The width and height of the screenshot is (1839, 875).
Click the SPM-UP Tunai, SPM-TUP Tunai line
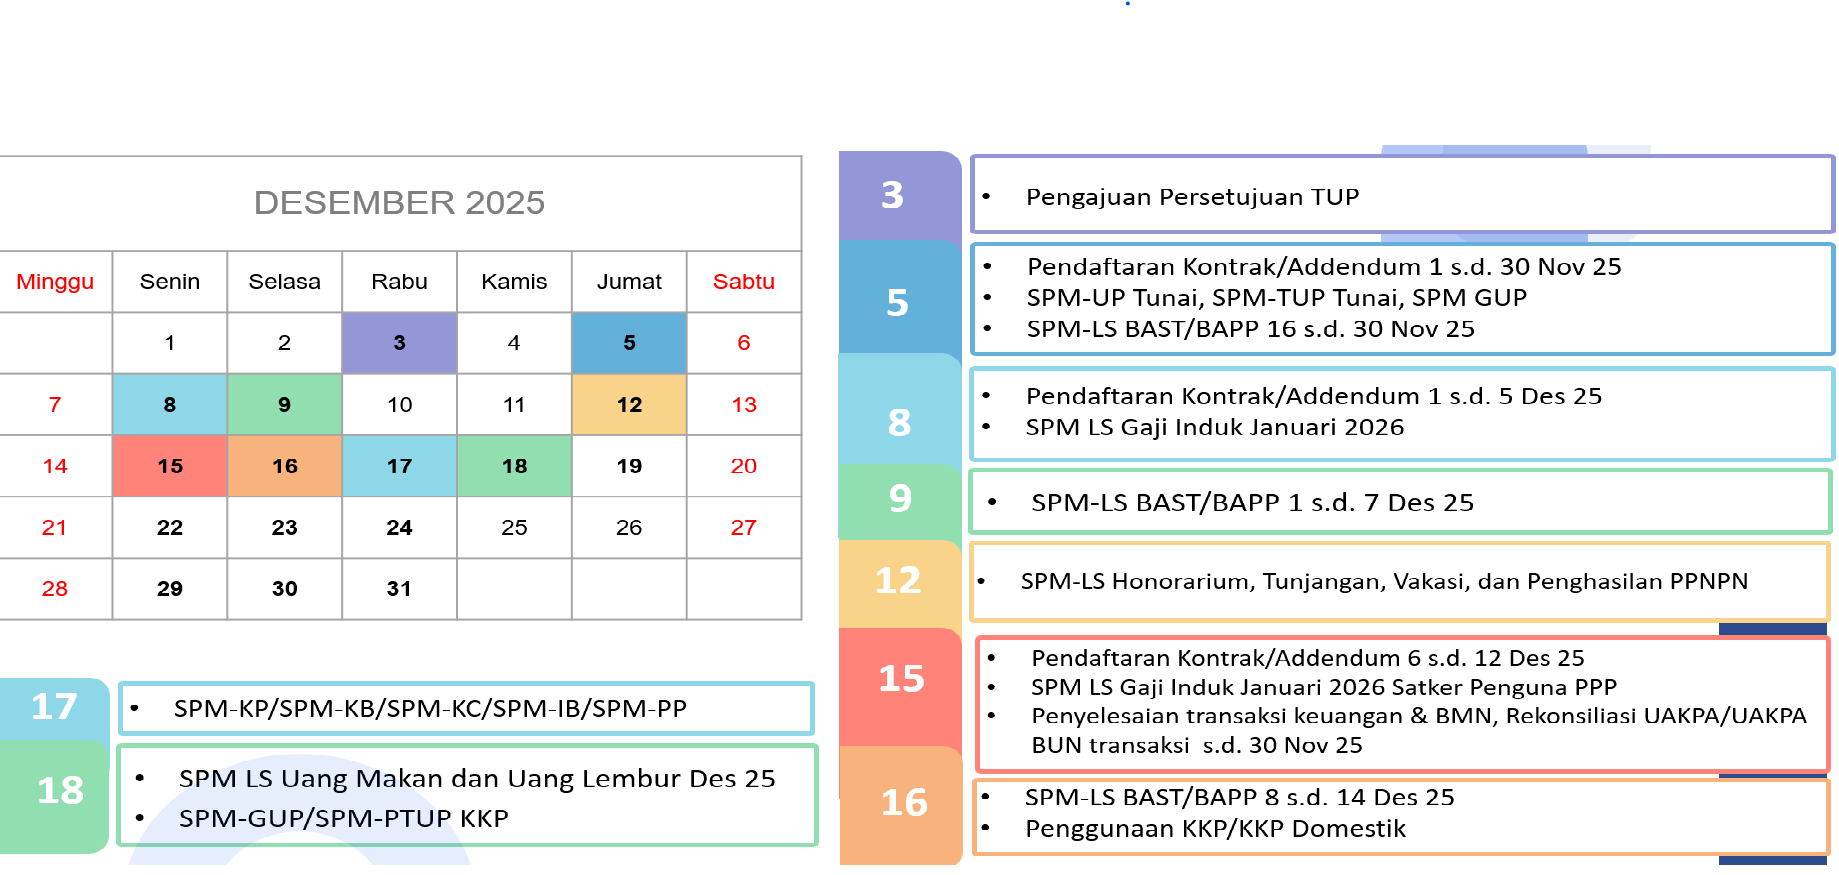coord(1276,298)
